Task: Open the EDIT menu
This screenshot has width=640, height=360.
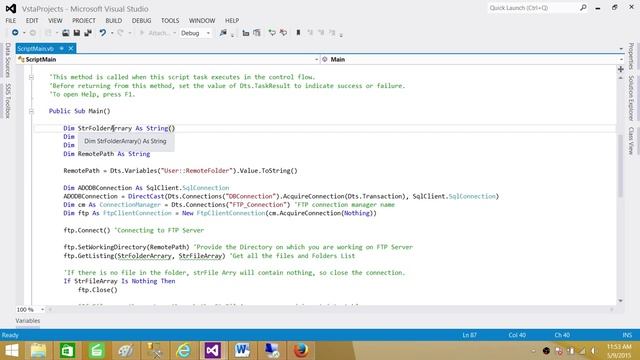Action: tap(32, 20)
